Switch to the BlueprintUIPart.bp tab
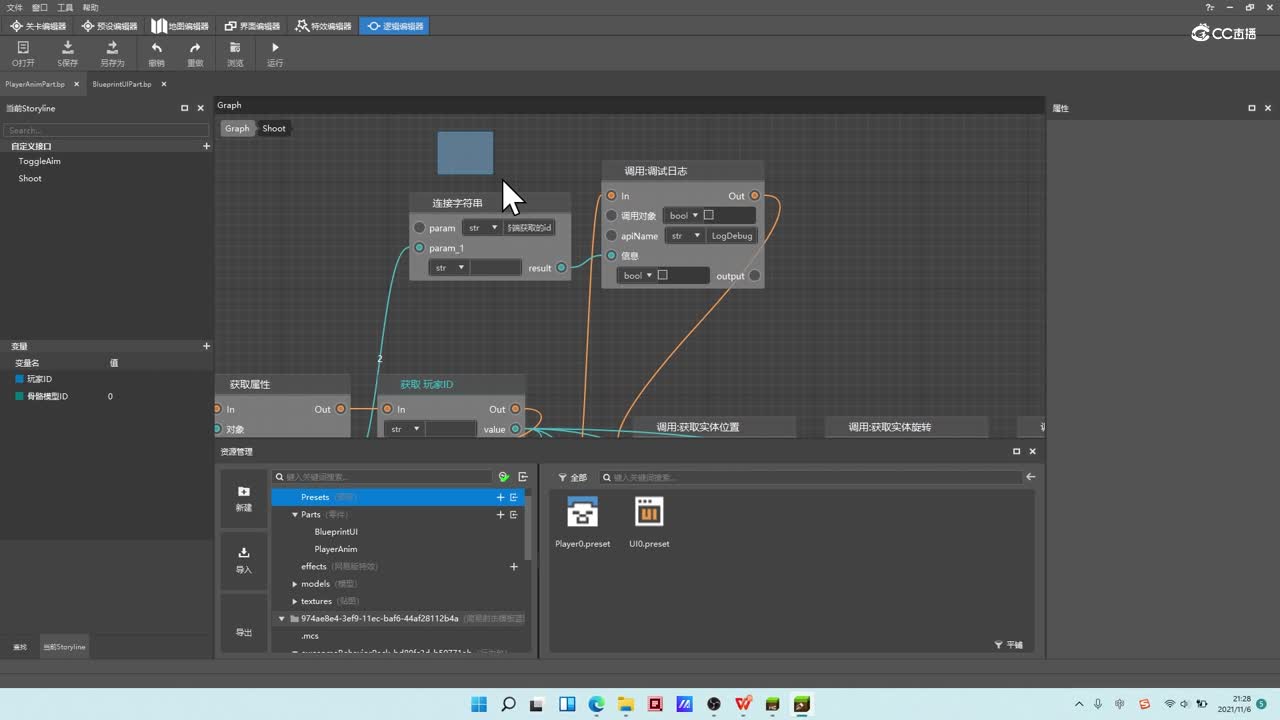The width and height of the screenshot is (1280, 720). pos(122,84)
